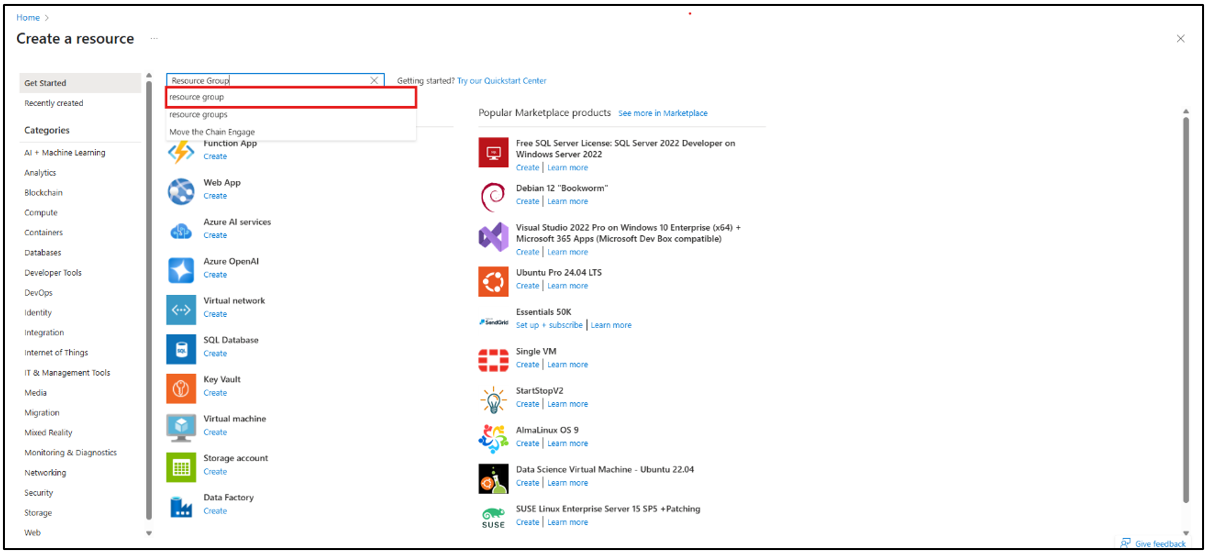The image size is (1207, 553).
Task: Click Create under Virtual machine
Action: [x=215, y=432]
